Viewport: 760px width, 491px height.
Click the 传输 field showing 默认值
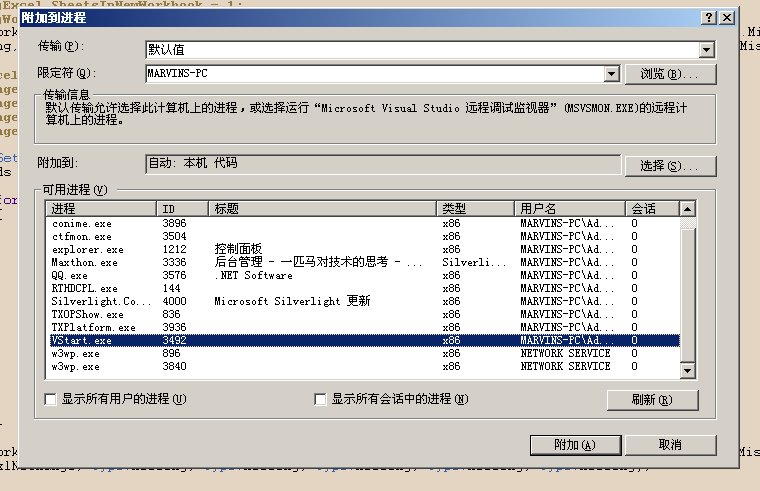click(x=430, y=49)
